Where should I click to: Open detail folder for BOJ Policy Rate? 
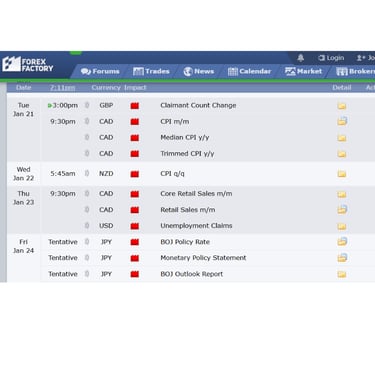(342, 241)
